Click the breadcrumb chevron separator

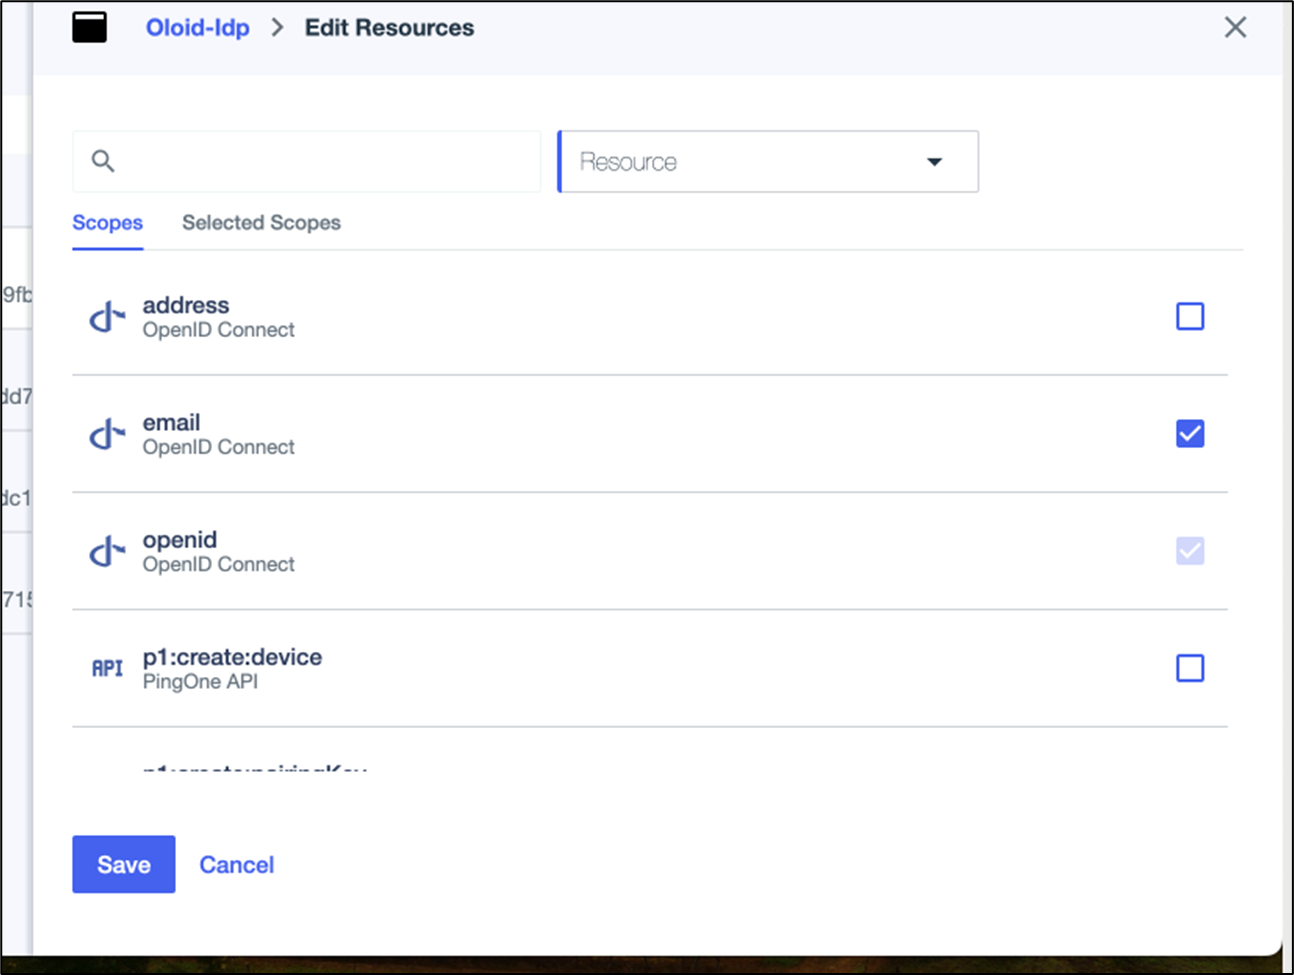pyautogui.click(x=278, y=27)
